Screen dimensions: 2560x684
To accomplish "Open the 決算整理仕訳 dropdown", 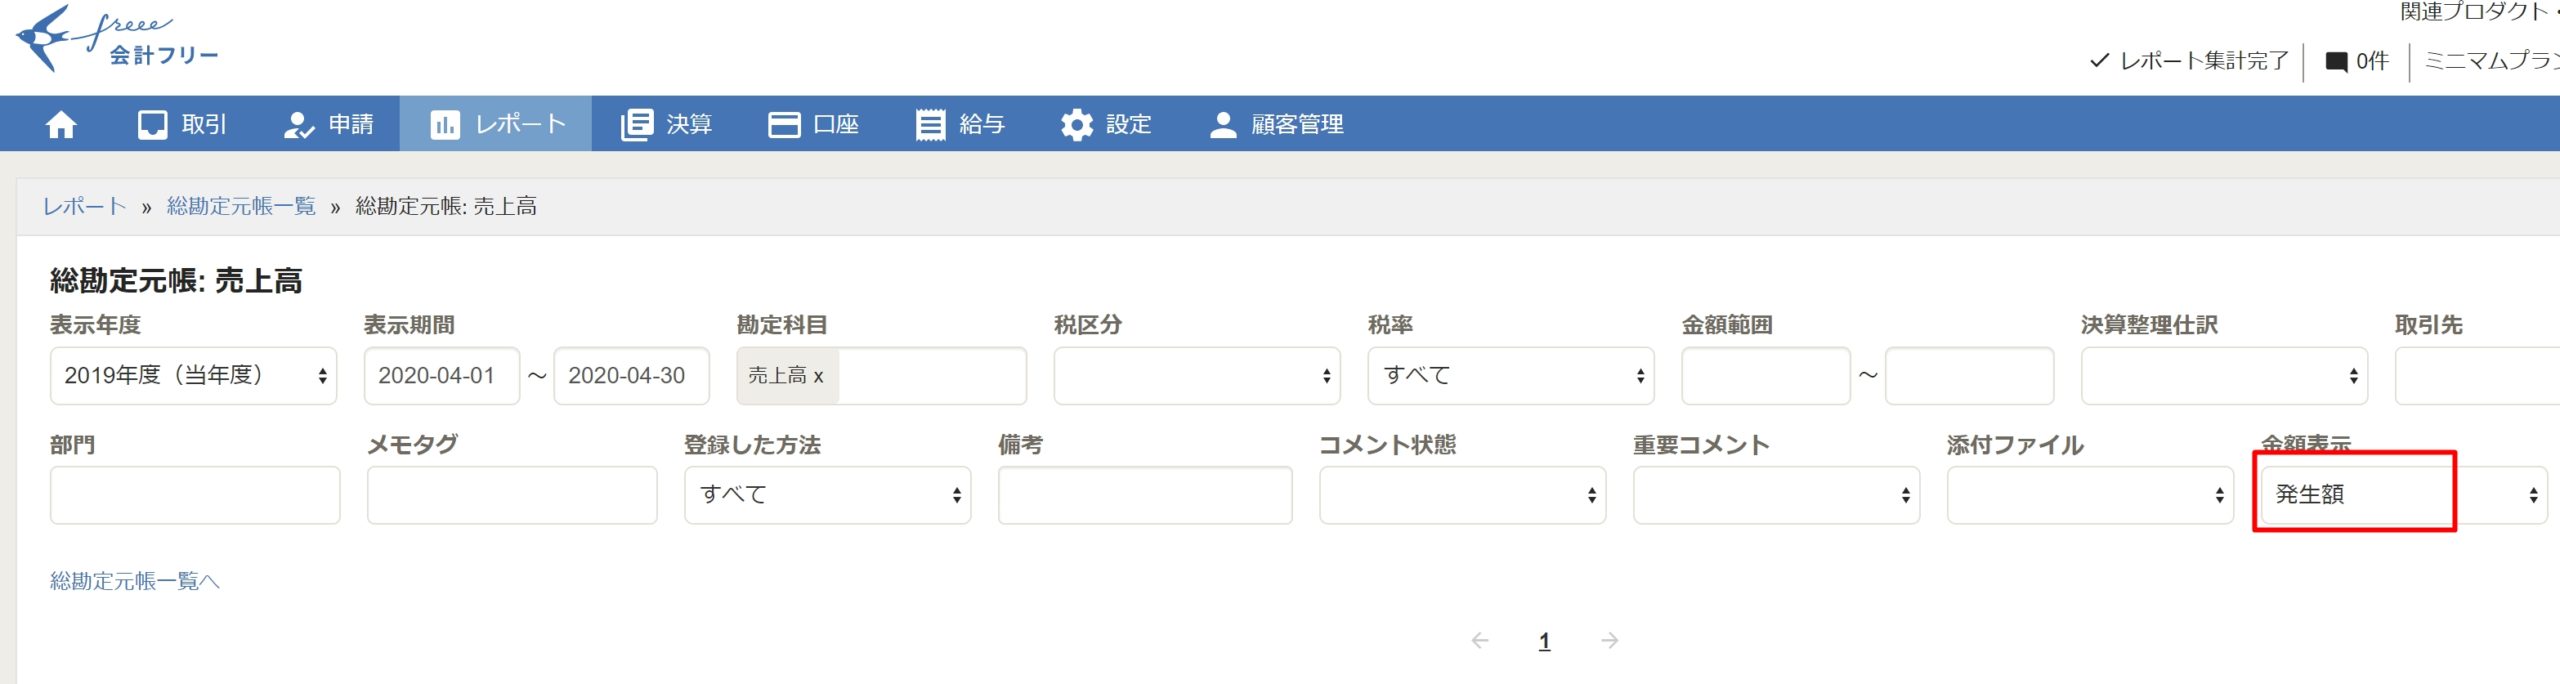I will [2224, 376].
